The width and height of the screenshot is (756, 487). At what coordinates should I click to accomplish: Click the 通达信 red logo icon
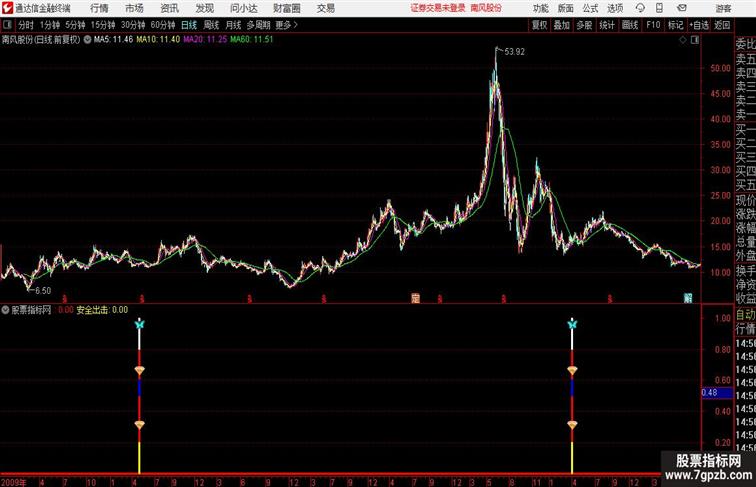point(7,8)
